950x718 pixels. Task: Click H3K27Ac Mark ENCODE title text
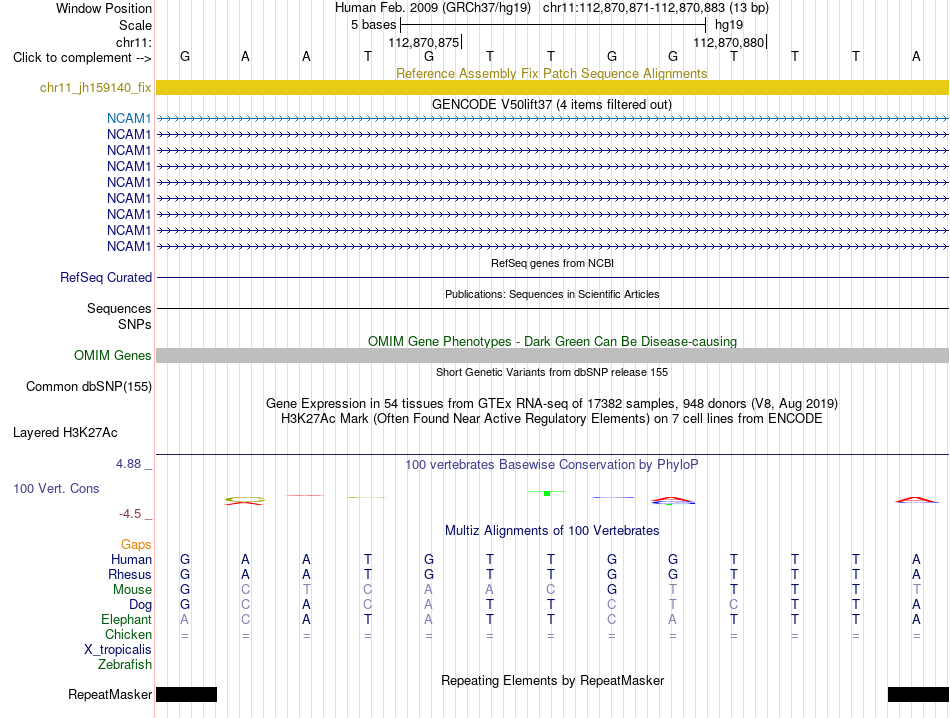(x=552, y=419)
